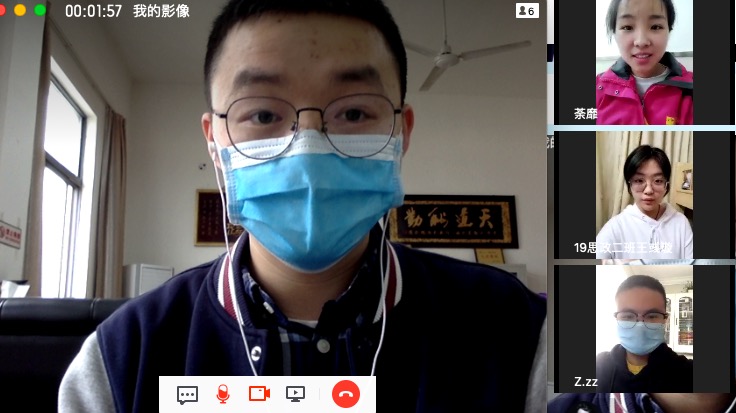The width and height of the screenshot is (736, 413).
Task: Enter full screen with the green dot
Action: coord(40,10)
